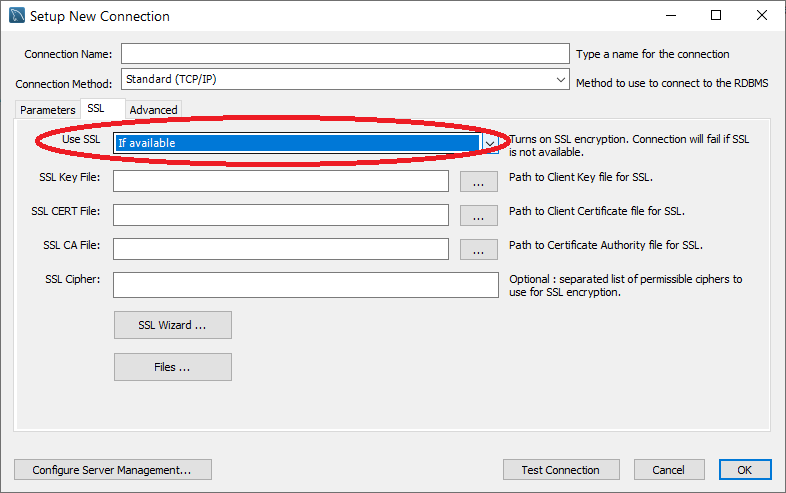Open Configure Server Management

[112, 470]
